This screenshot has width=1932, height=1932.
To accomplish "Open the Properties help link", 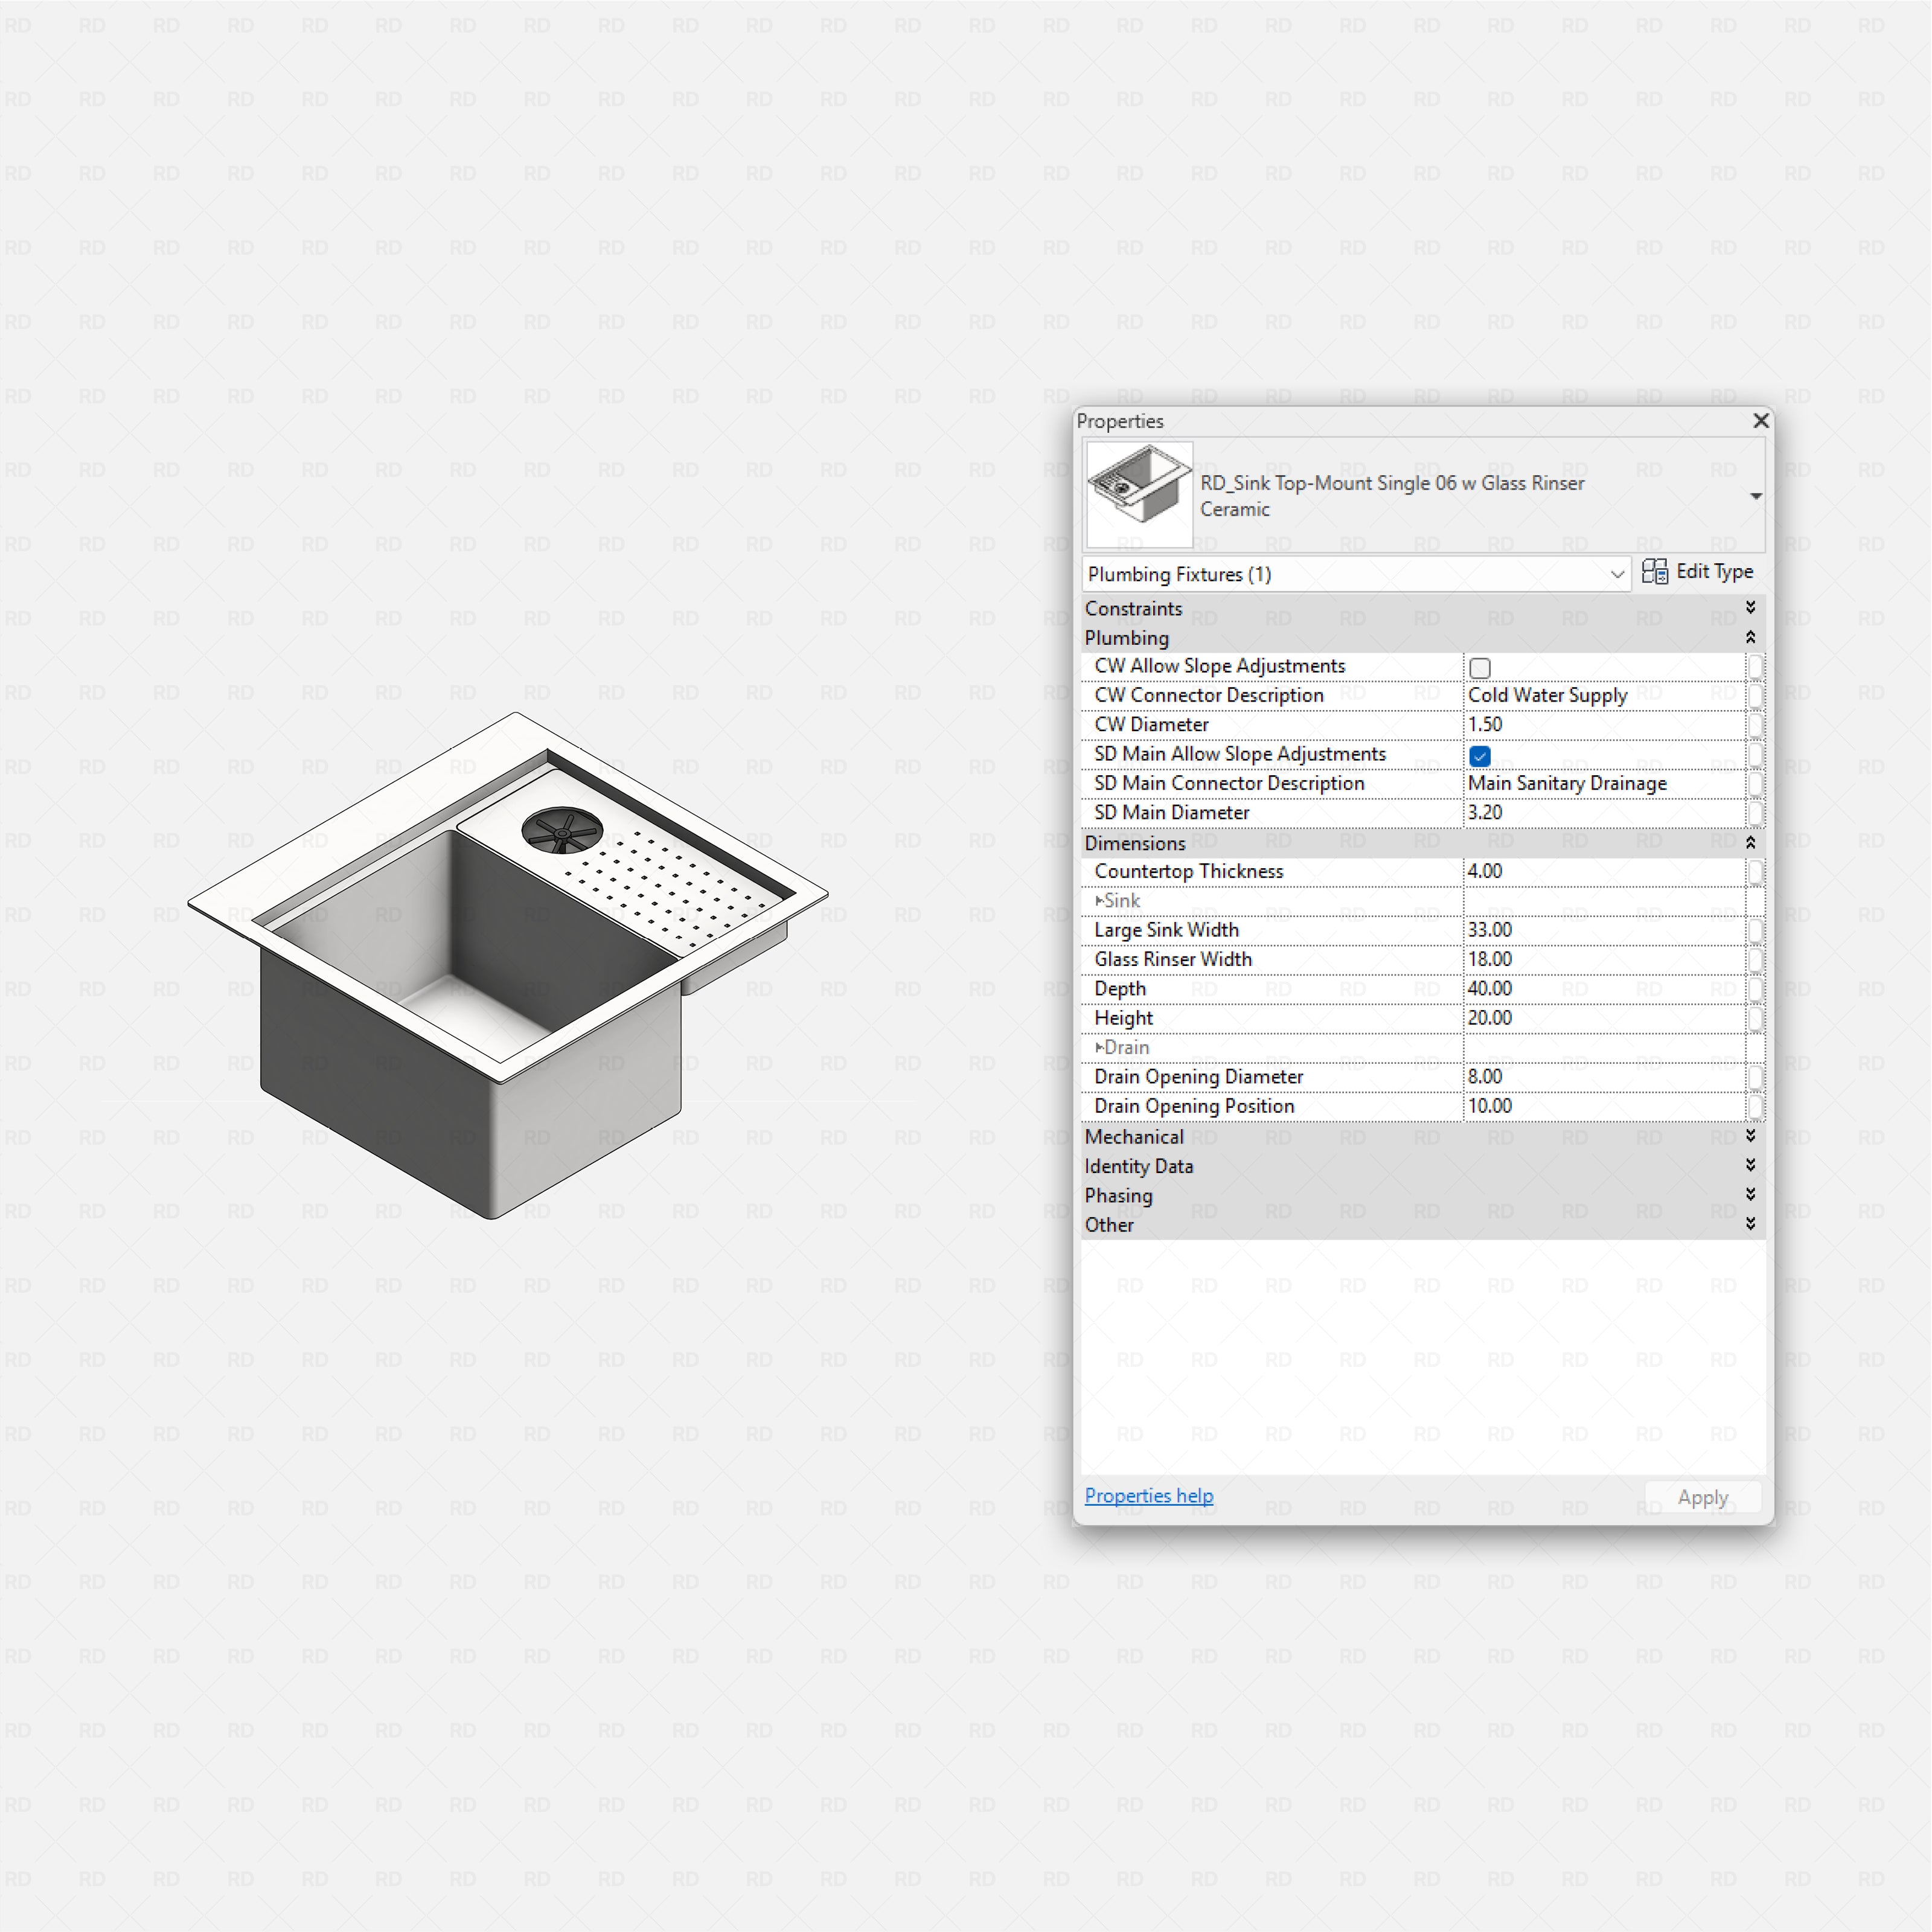I will tap(1148, 1495).
